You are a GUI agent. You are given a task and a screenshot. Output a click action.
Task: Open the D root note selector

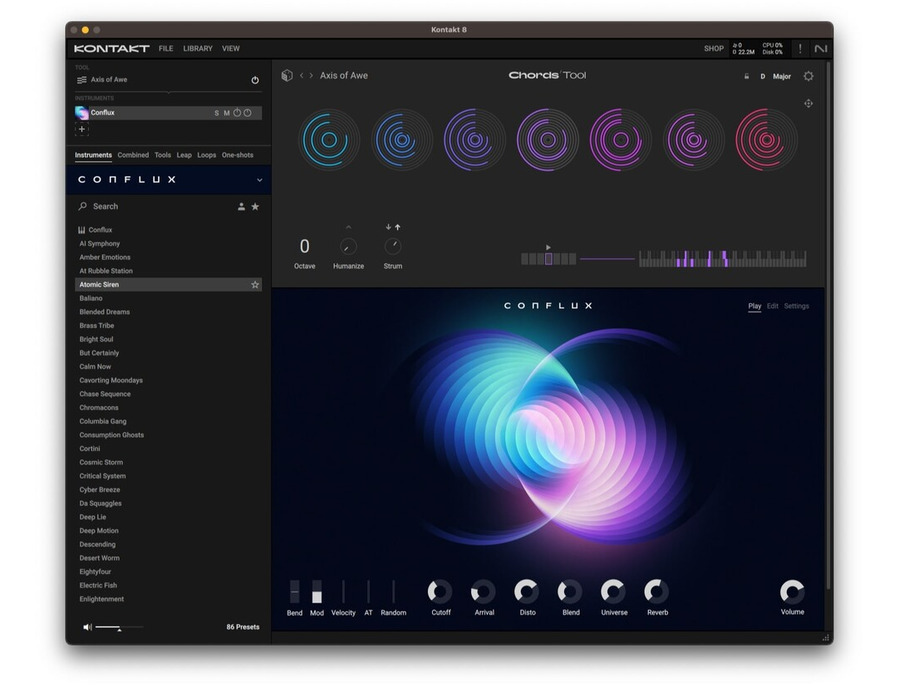coord(764,76)
